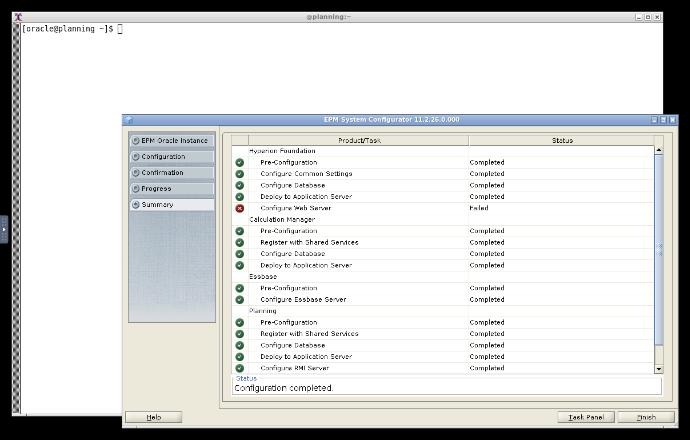Image resolution: width=690 pixels, height=440 pixels.
Task: Select the Progress step in sidebar
Action: [x=172, y=189]
